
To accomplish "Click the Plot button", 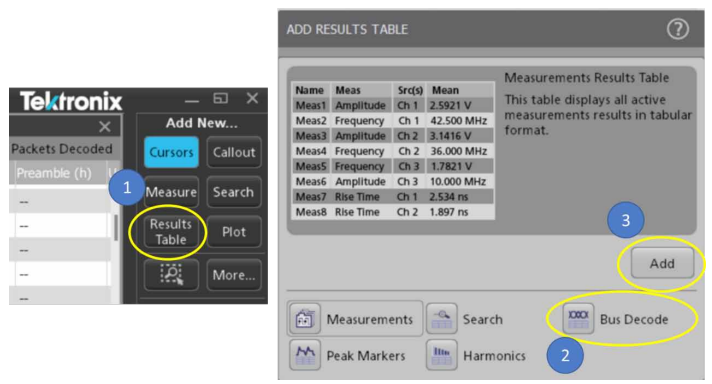I will [234, 232].
